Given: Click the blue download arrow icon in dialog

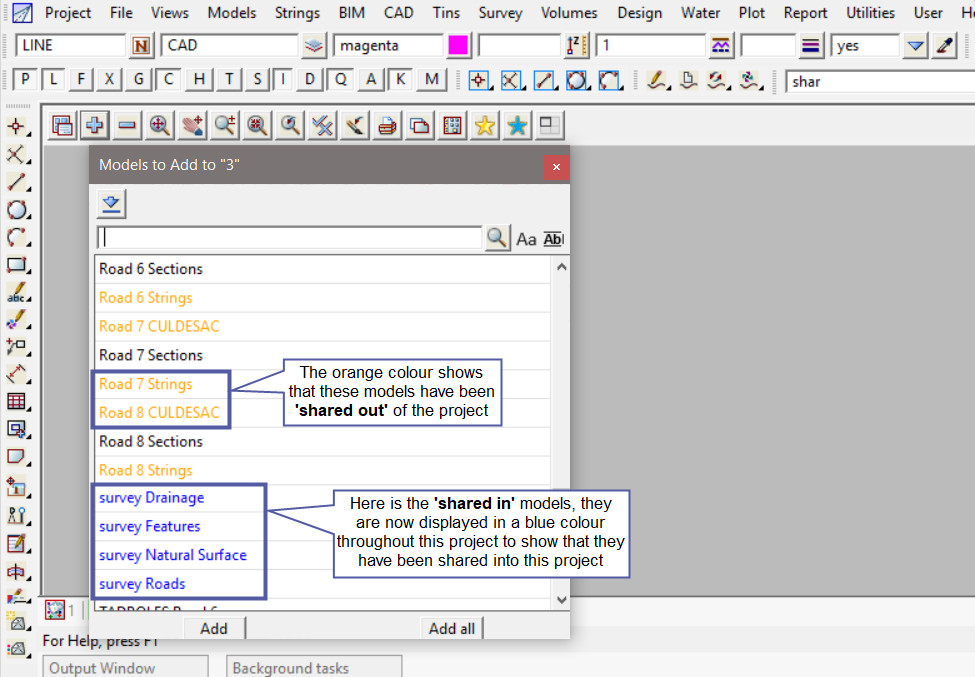Looking at the screenshot, I should 111,204.
